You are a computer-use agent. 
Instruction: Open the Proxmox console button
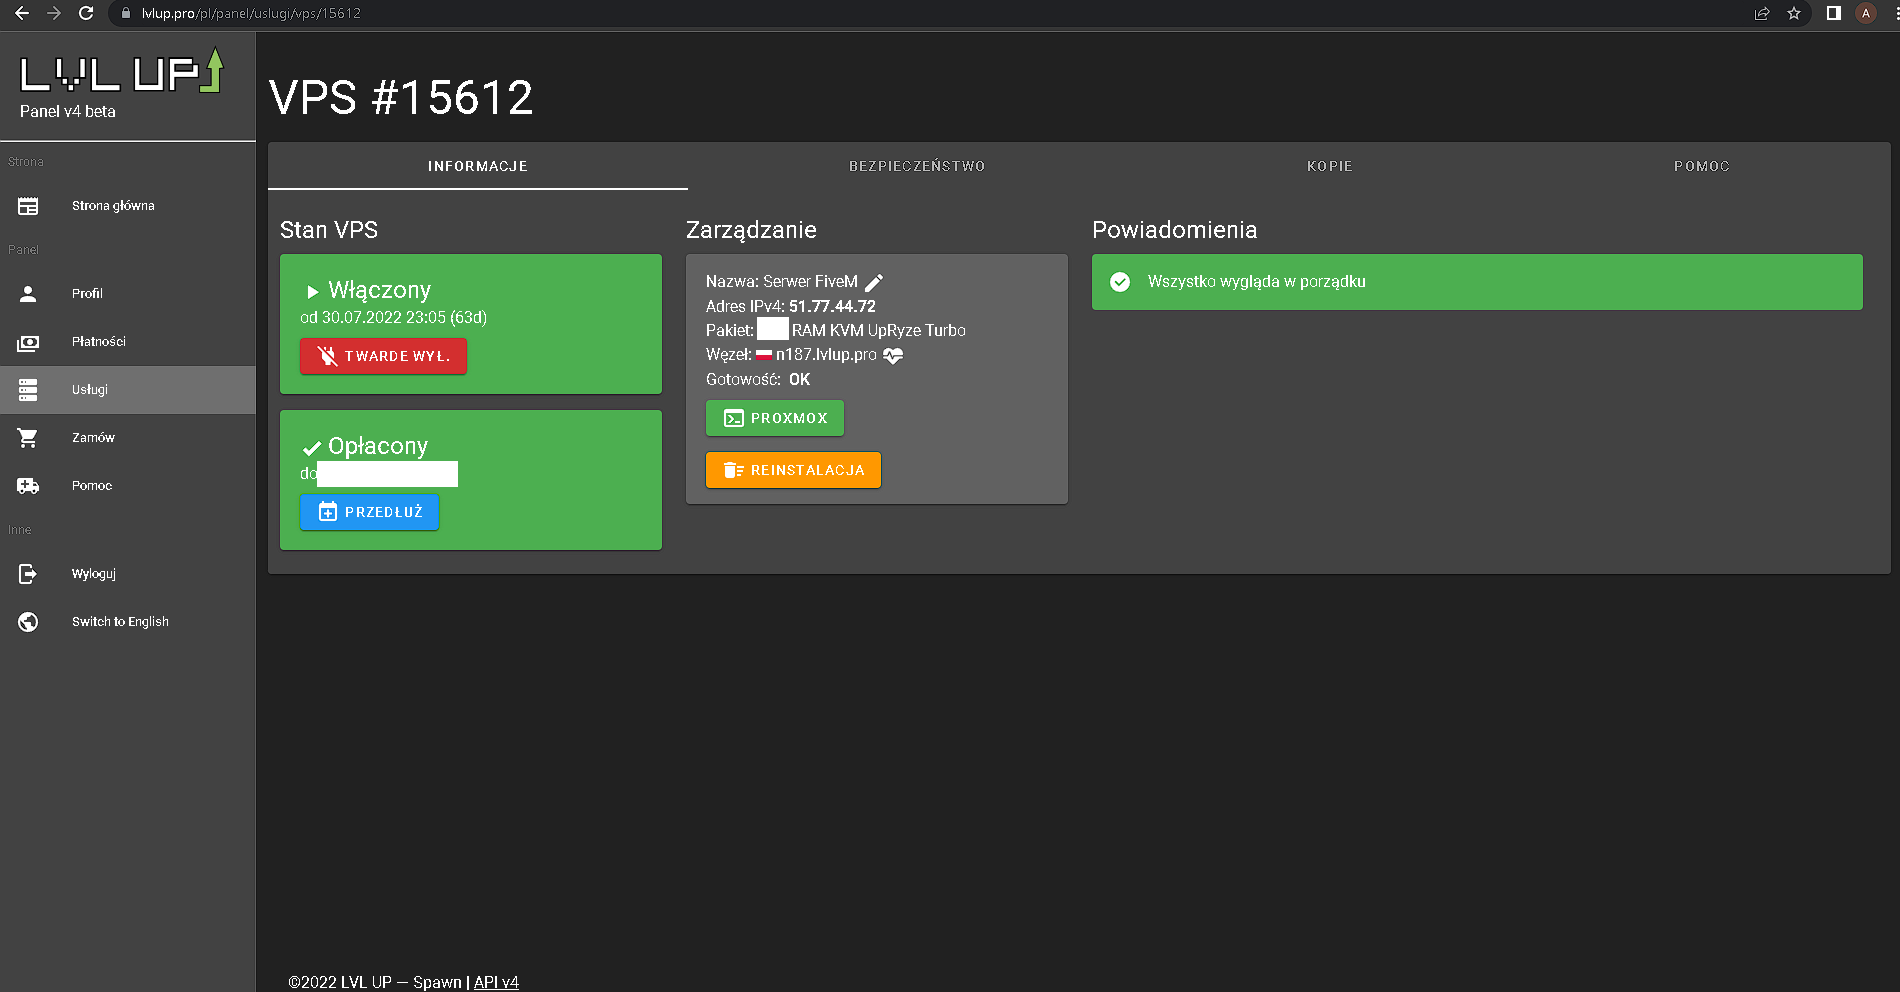point(775,418)
